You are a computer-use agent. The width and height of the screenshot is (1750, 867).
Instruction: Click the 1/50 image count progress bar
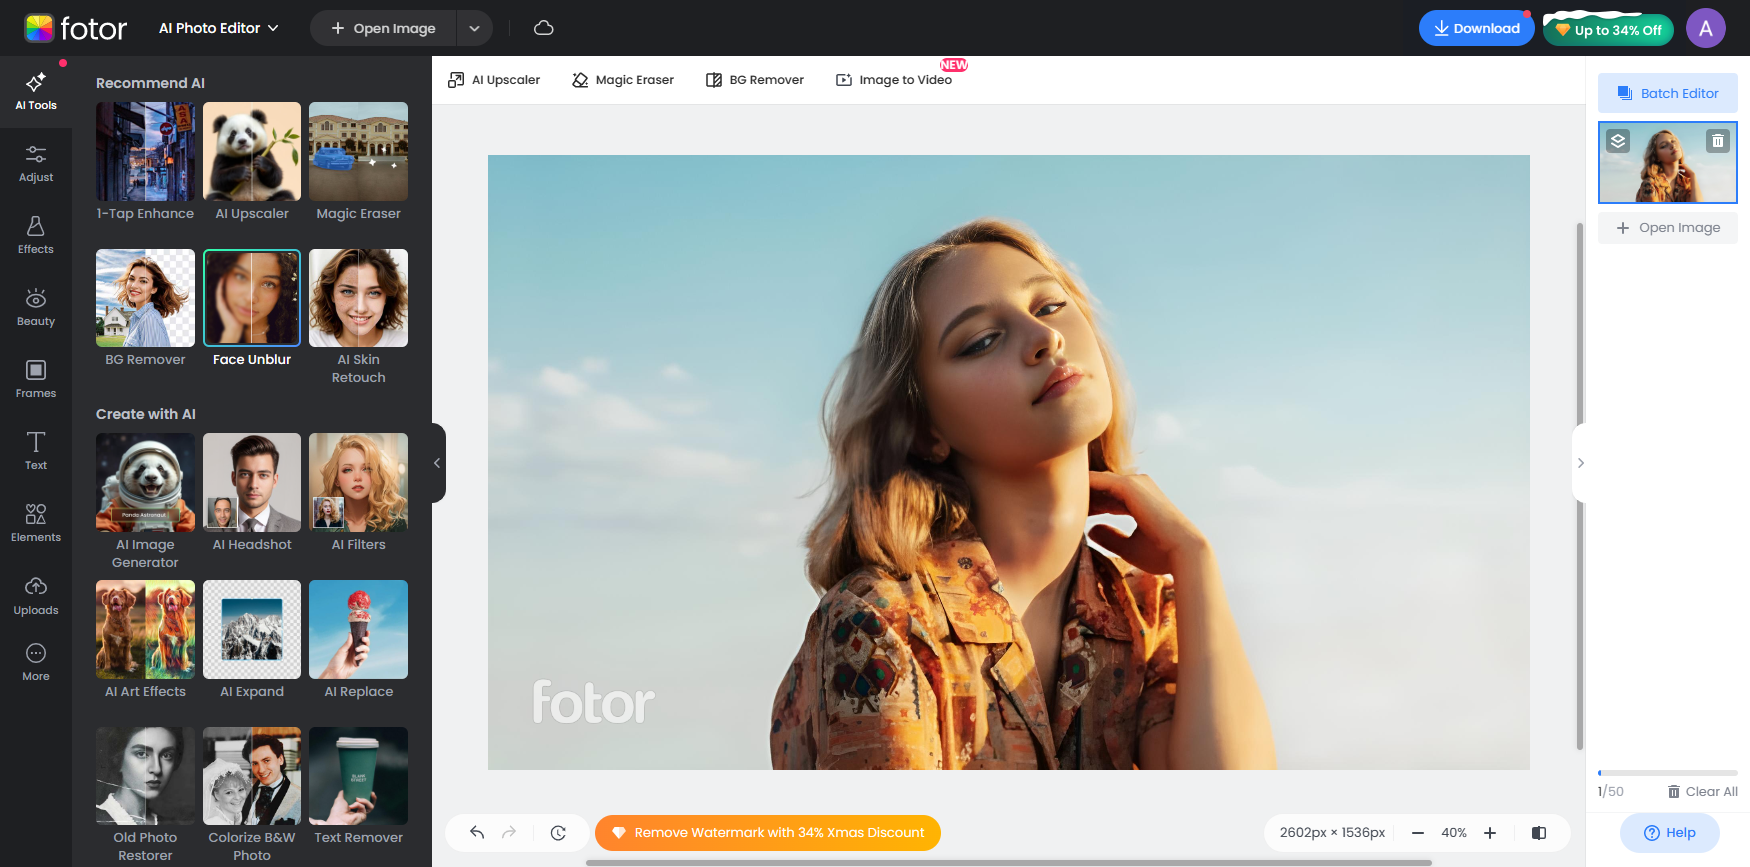click(x=1668, y=773)
